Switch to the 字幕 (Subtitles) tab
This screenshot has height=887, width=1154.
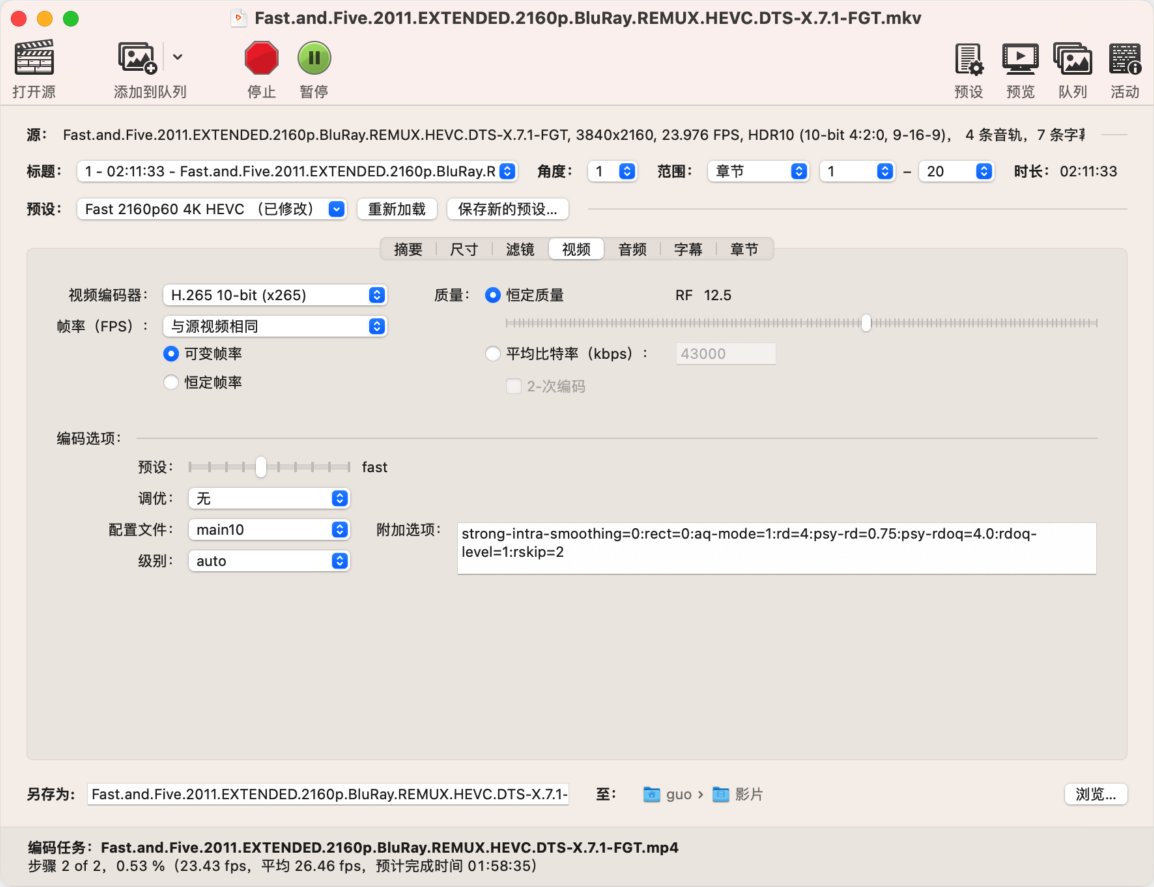coord(688,249)
